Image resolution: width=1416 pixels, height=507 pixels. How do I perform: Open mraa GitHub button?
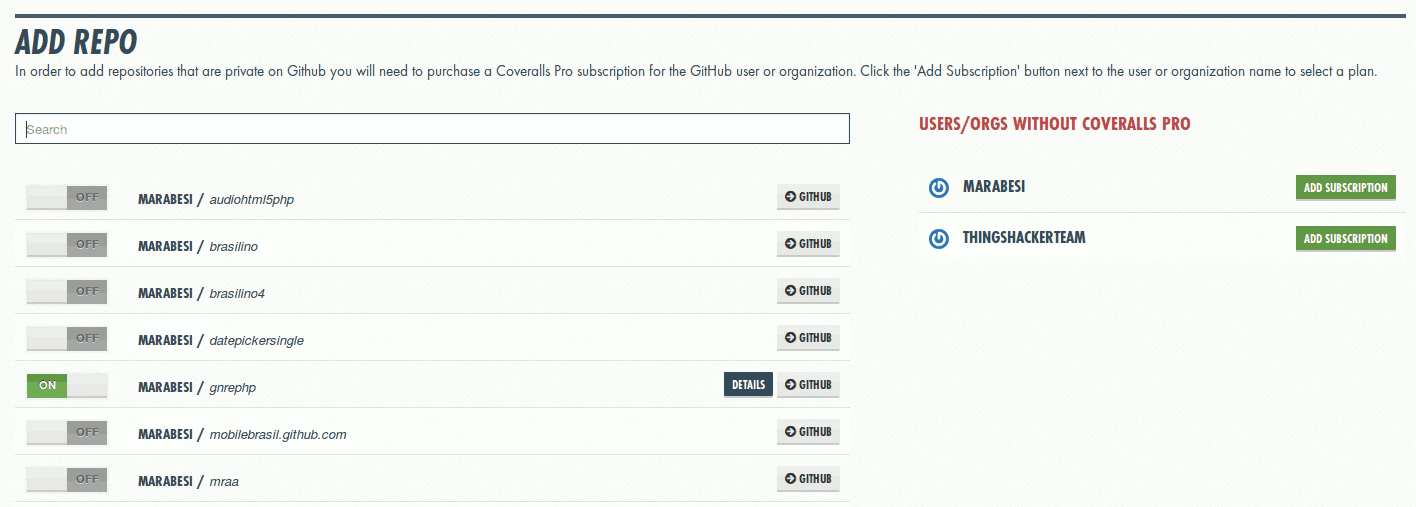(808, 479)
